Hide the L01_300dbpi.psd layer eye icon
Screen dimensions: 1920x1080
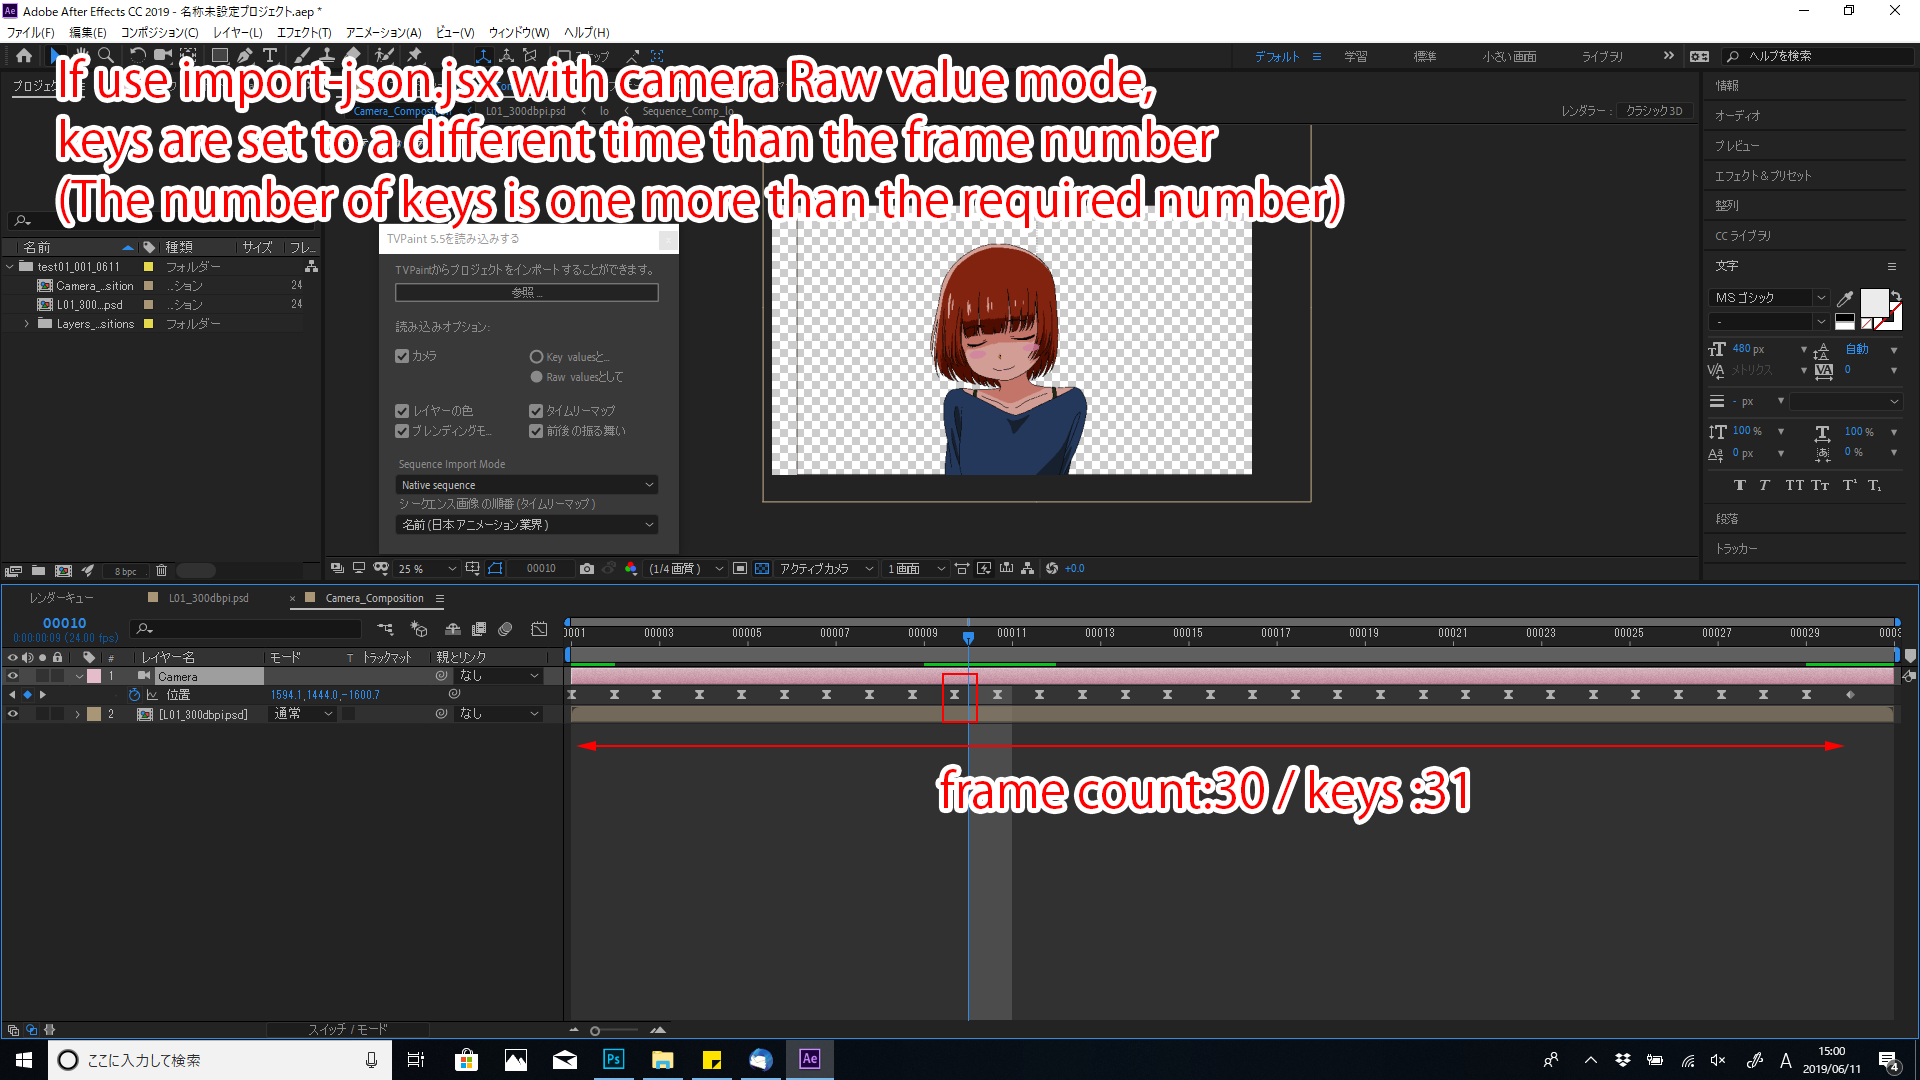tap(13, 714)
